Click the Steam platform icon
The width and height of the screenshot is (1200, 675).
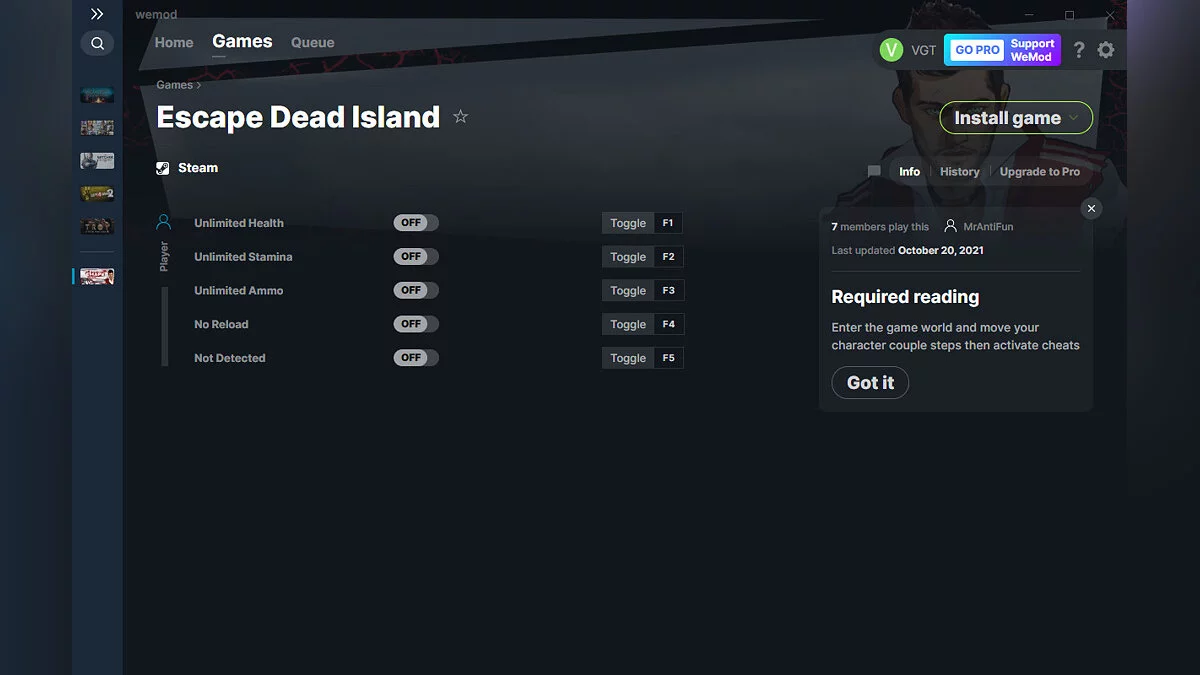[162, 167]
